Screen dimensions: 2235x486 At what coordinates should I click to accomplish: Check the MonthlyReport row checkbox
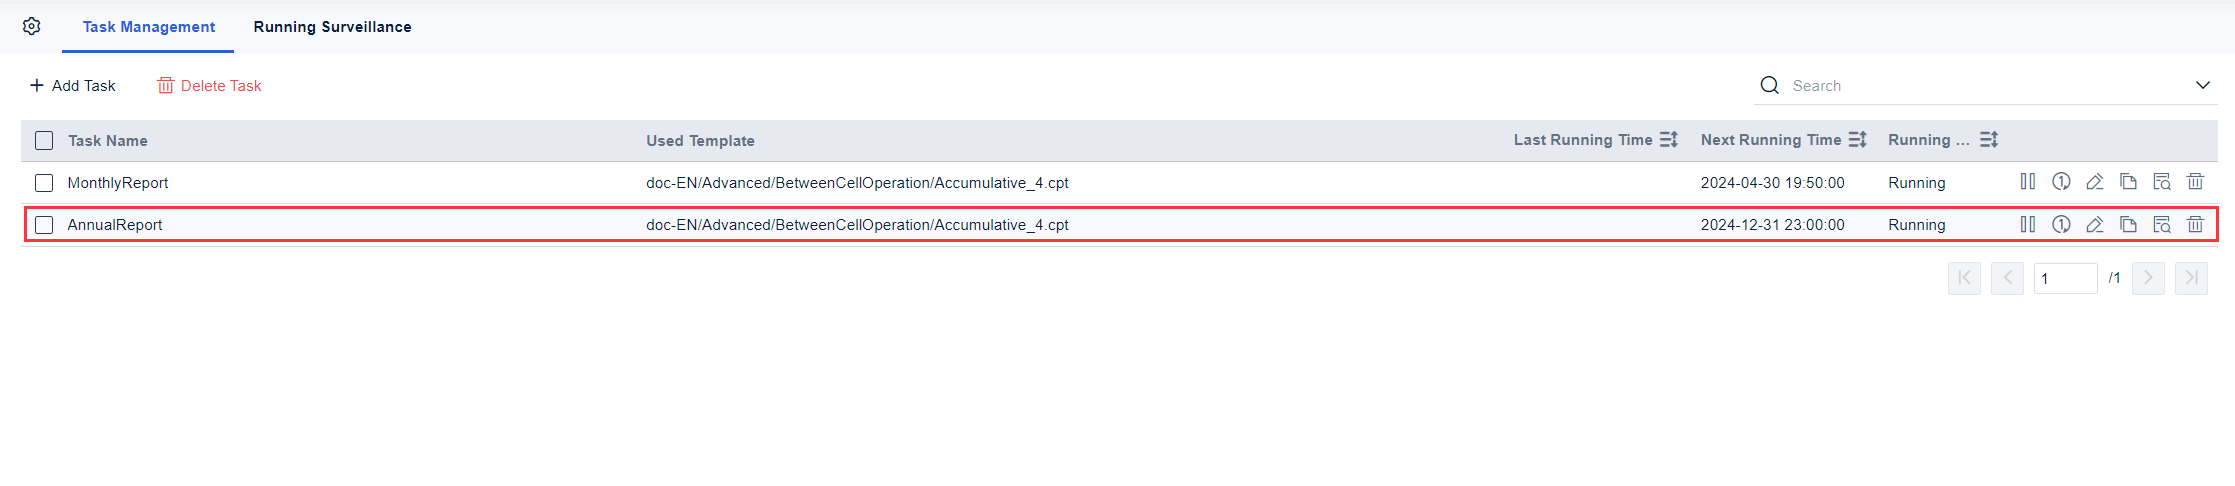coord(44,183)
